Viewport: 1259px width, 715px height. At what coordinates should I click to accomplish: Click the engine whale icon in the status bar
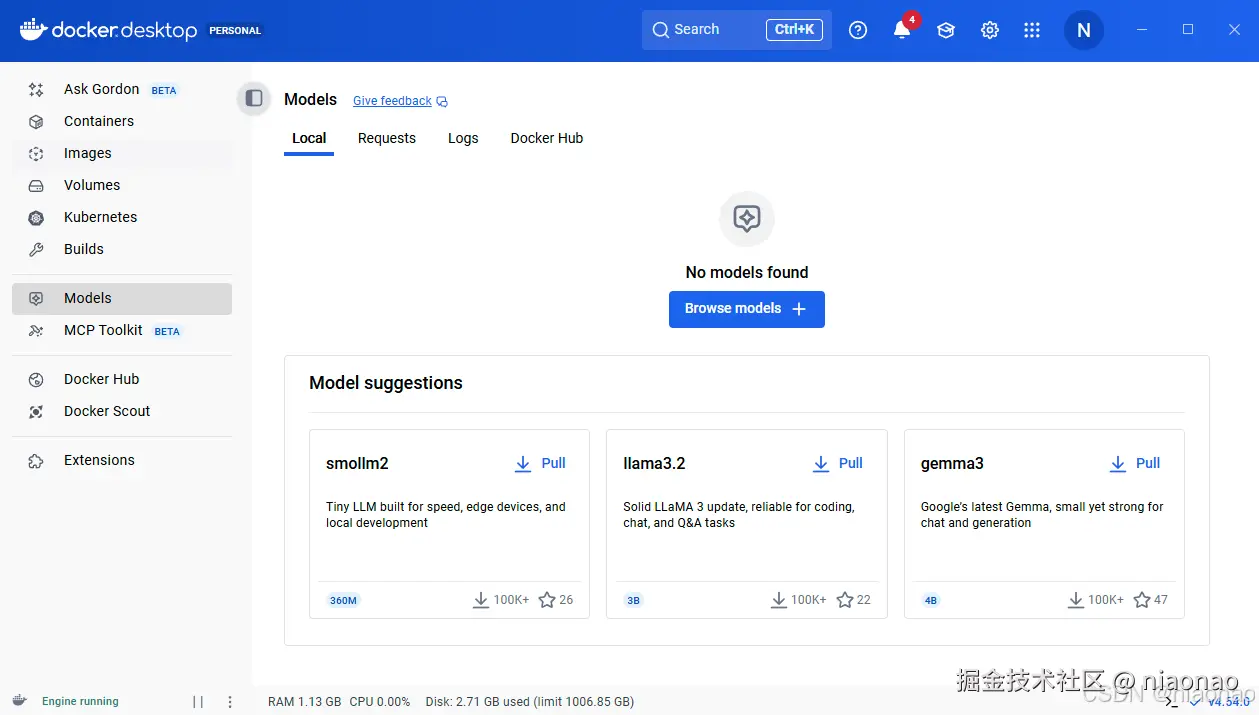20,701
